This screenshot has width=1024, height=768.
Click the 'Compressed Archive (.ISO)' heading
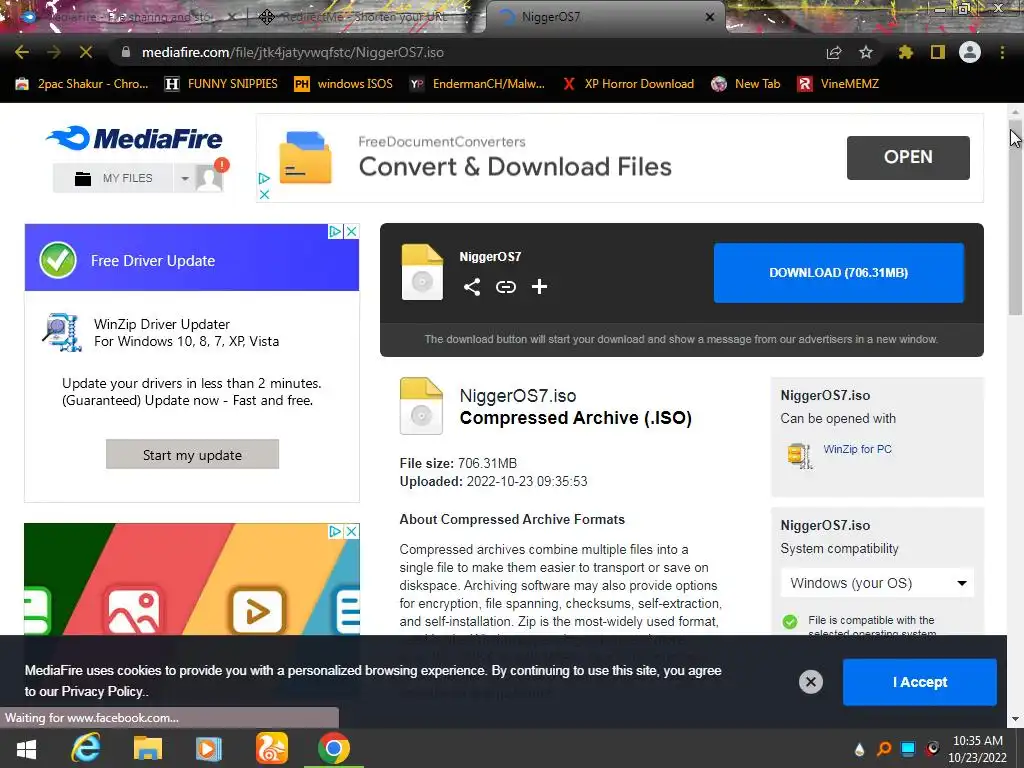point(575,418)
